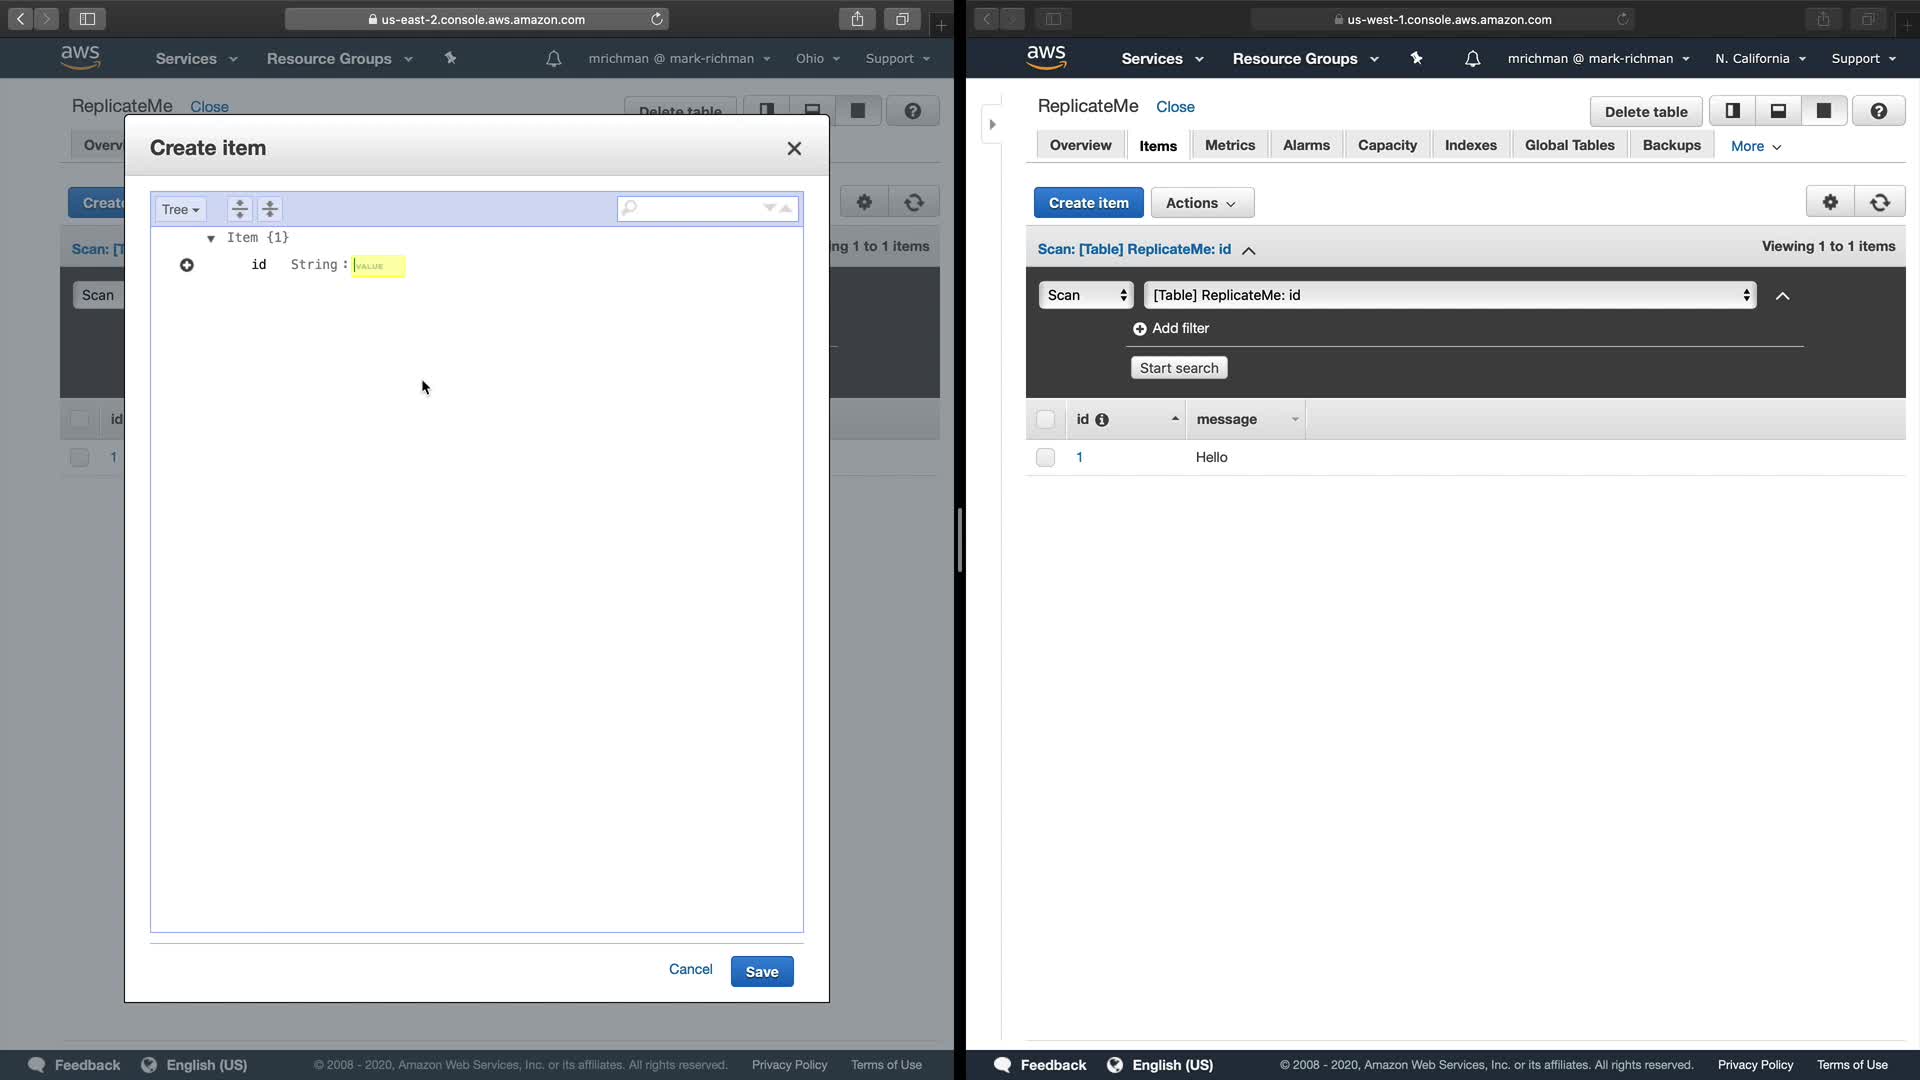
Task: Open the Tree view mode dropdown
Action: 180,209
